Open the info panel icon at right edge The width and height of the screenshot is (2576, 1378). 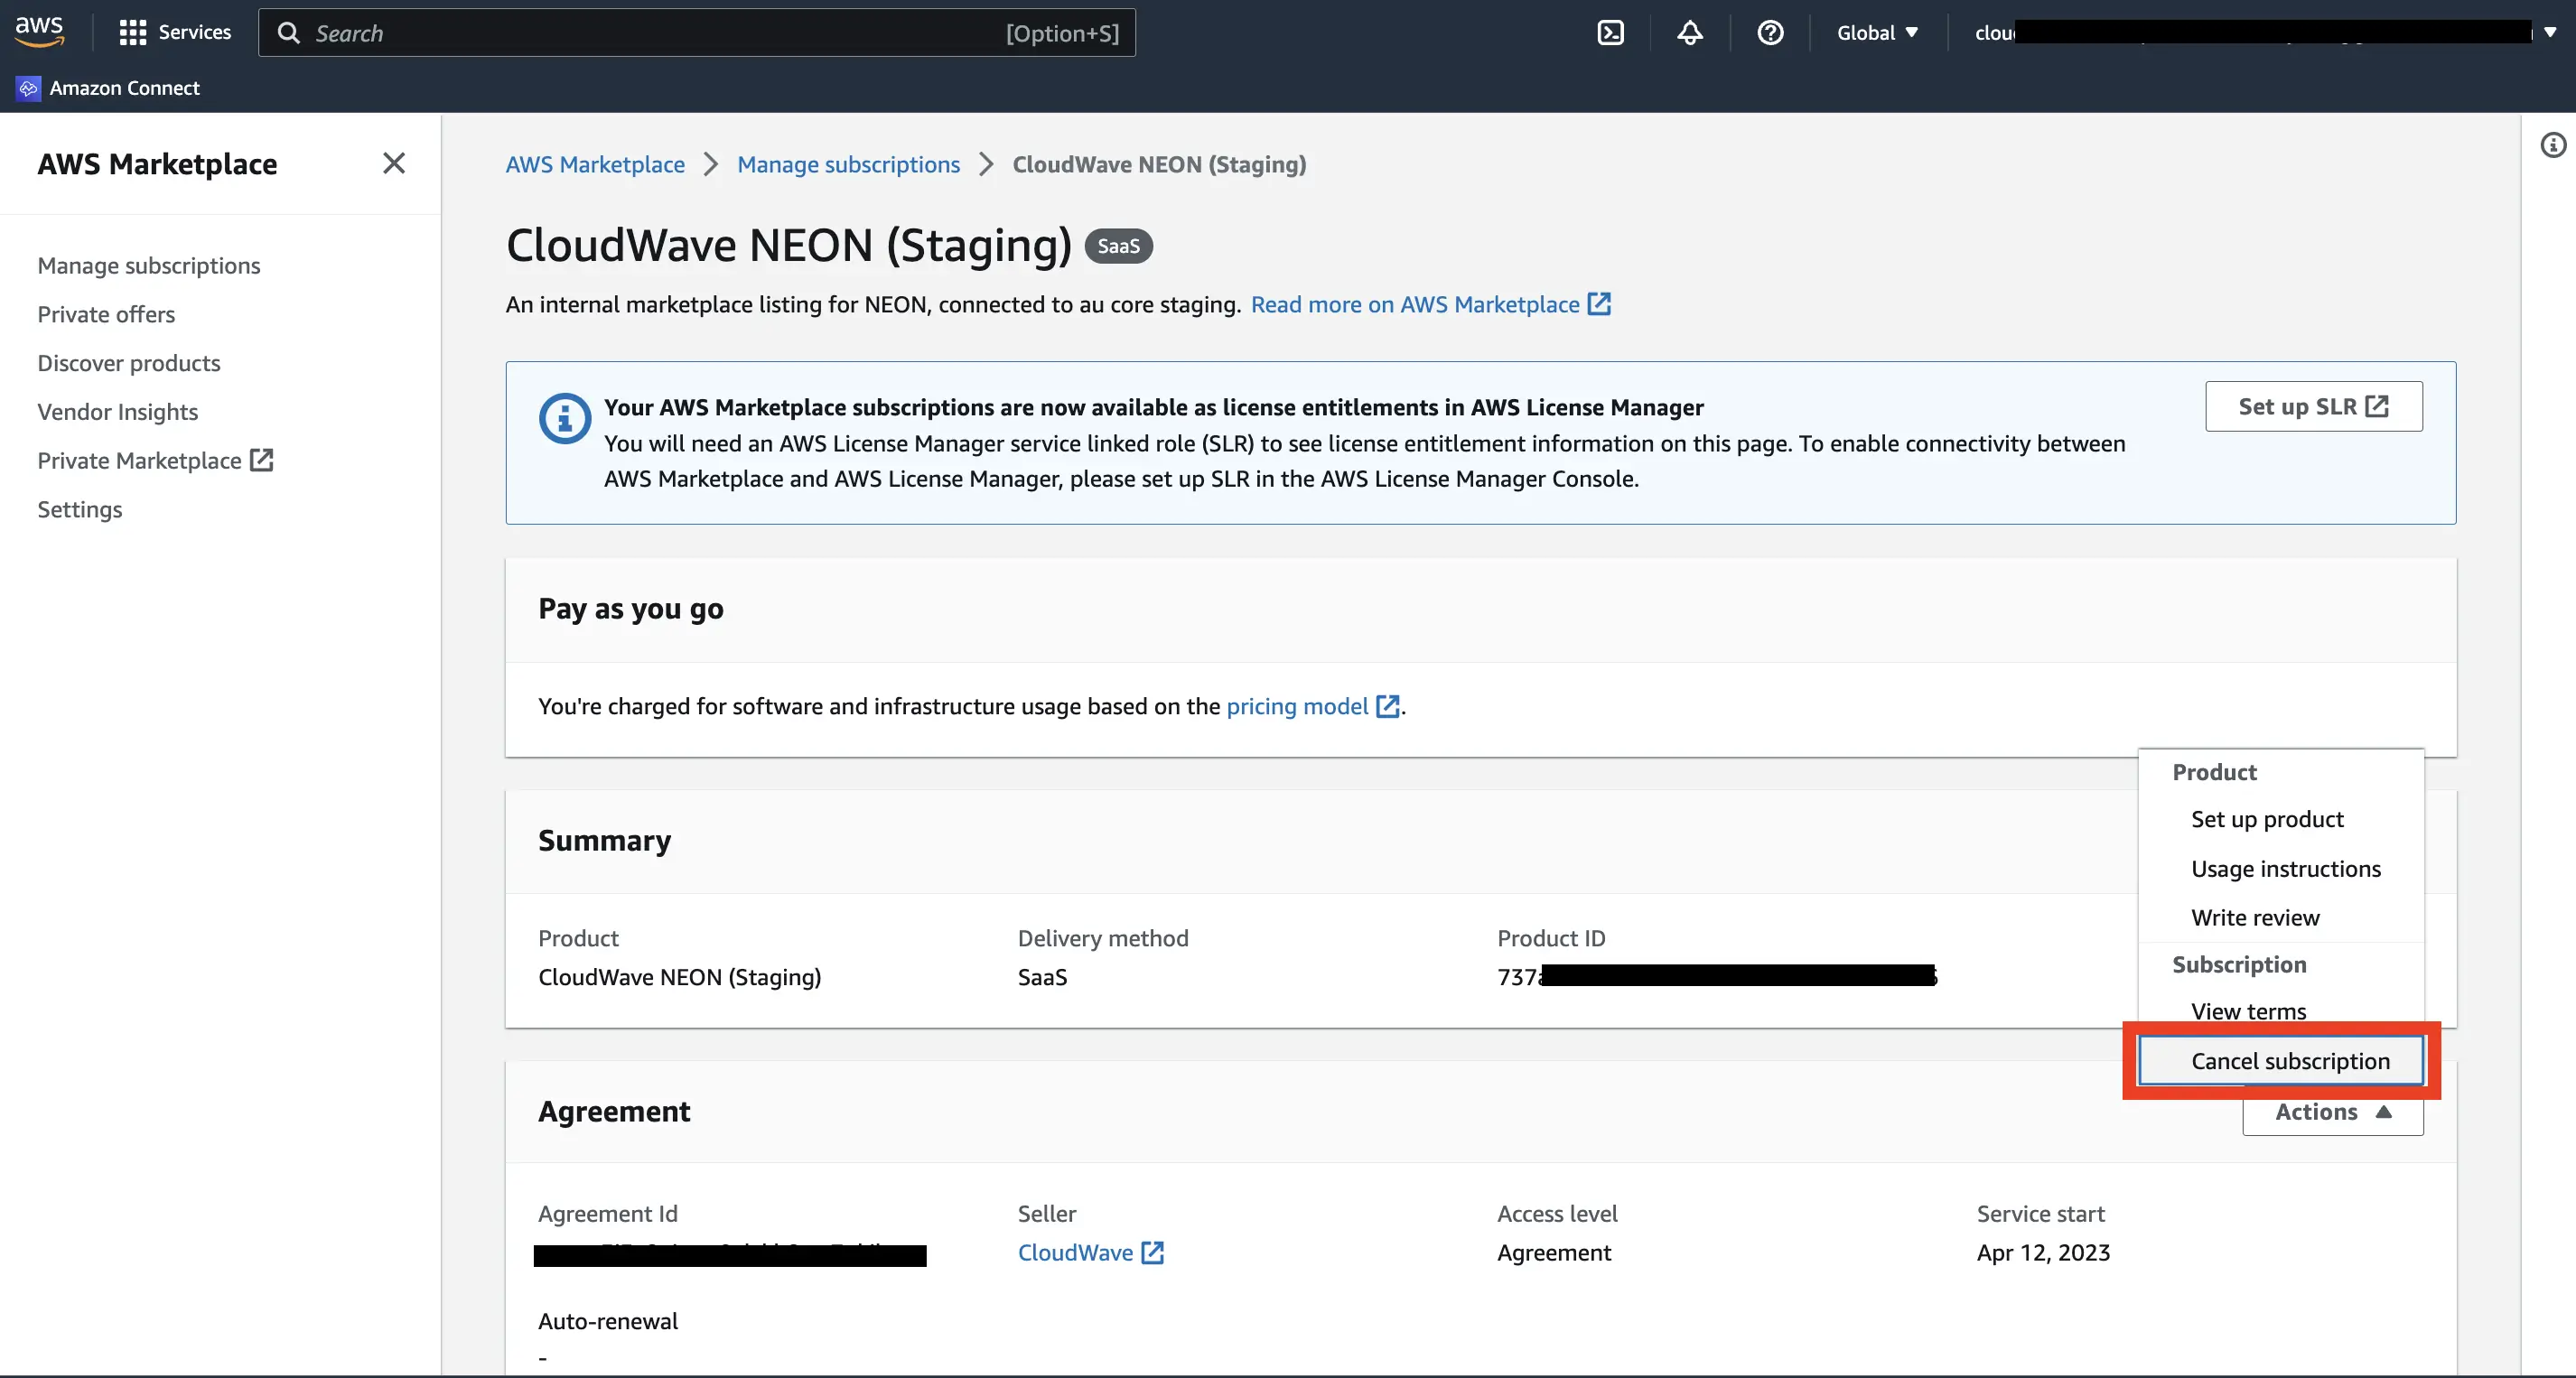(2553, 146)
